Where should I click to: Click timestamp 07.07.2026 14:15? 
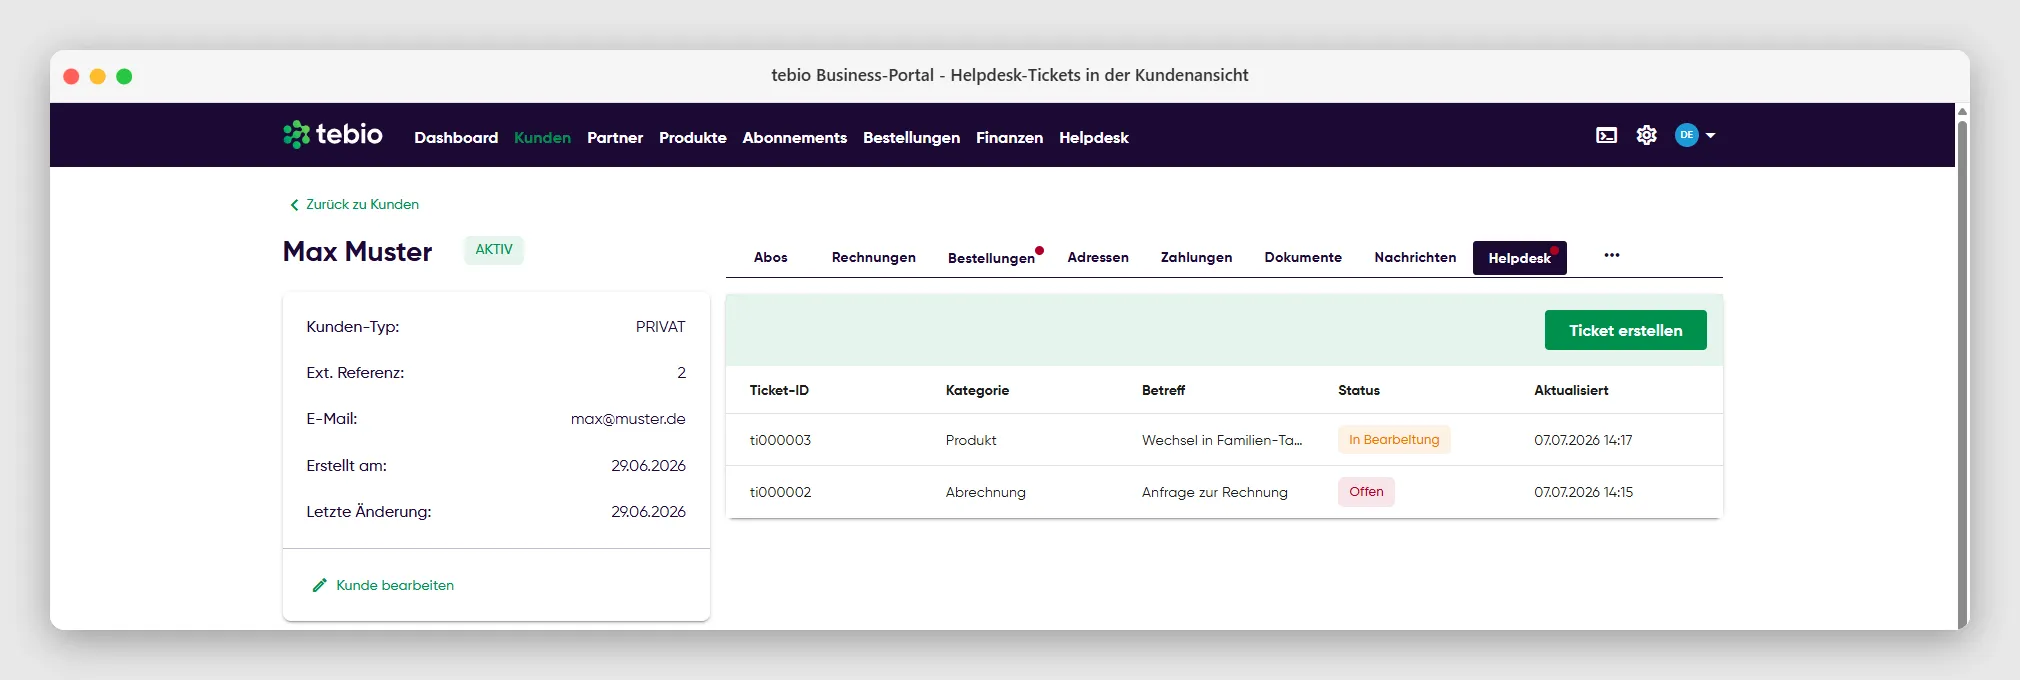point(1583,492)
